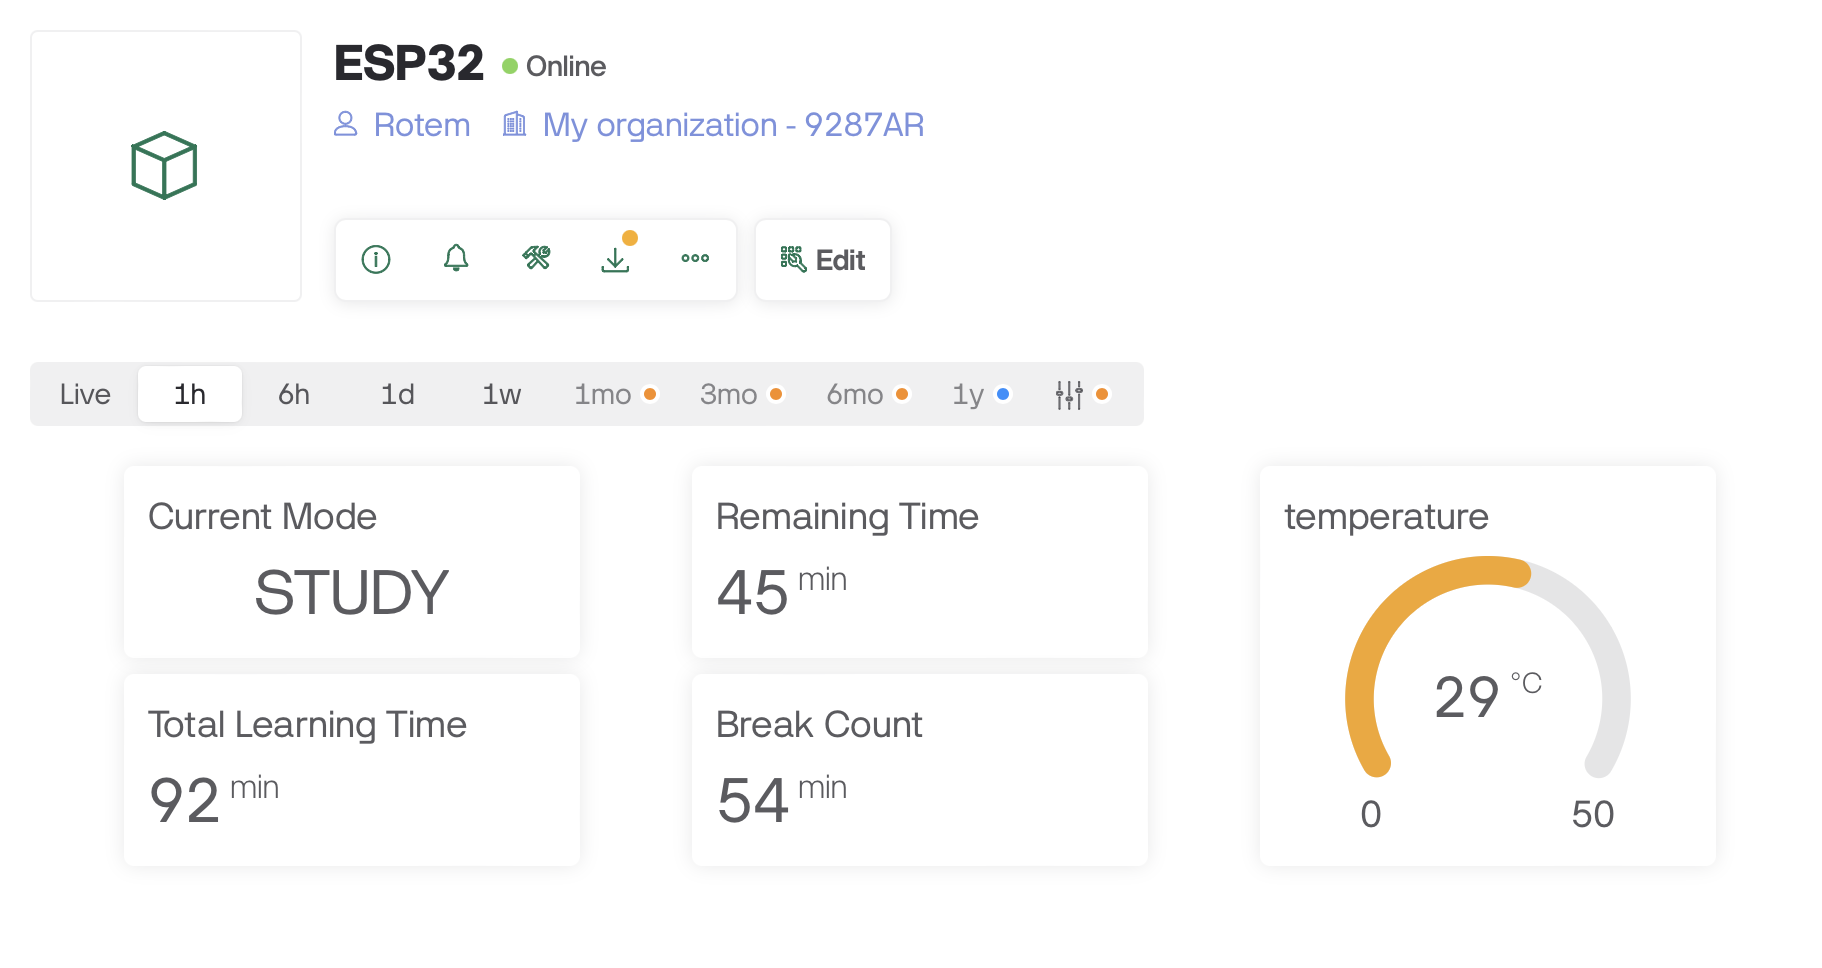Click the Online status indicator

(554, 66)
